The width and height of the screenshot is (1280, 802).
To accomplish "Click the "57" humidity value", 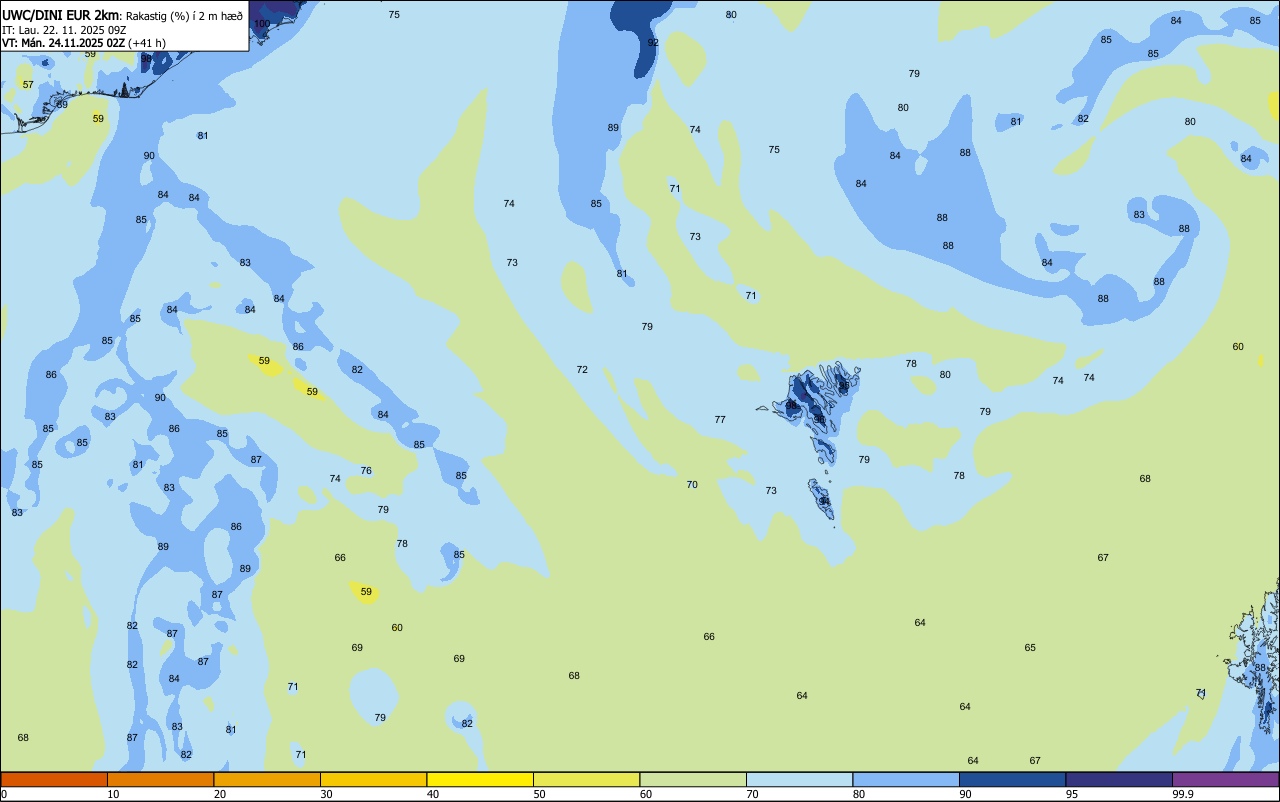I will [x=28, y=84].
